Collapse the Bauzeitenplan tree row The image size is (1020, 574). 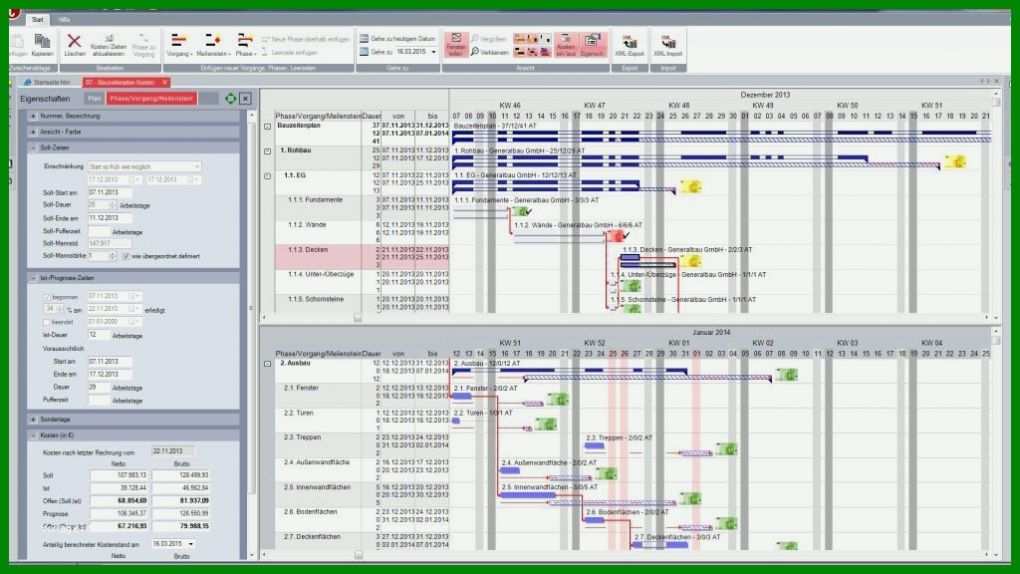click(267, 126)
